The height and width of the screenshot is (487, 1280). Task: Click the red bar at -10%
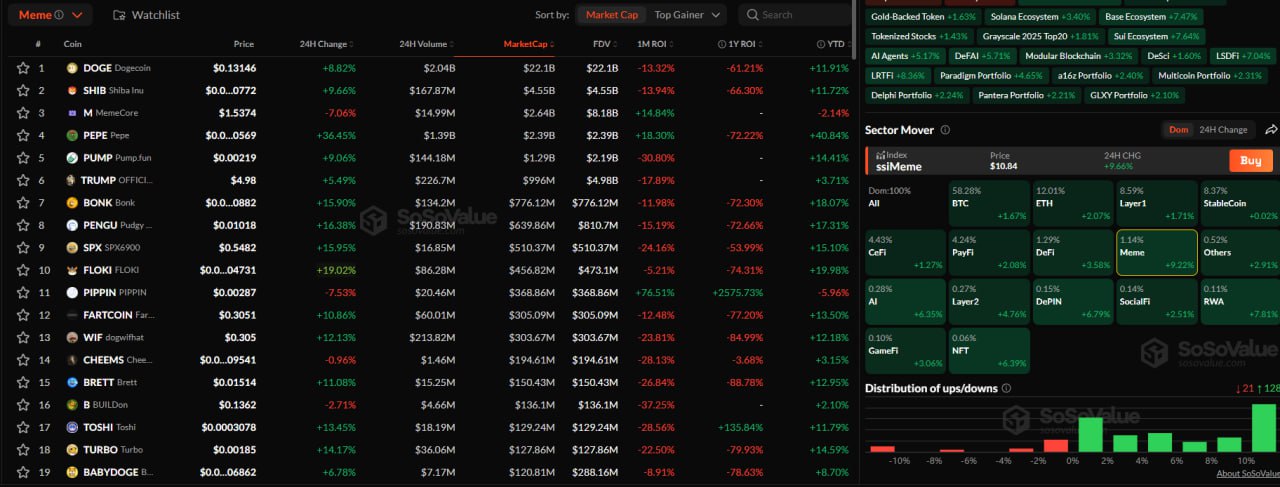(x=883, y=448)
